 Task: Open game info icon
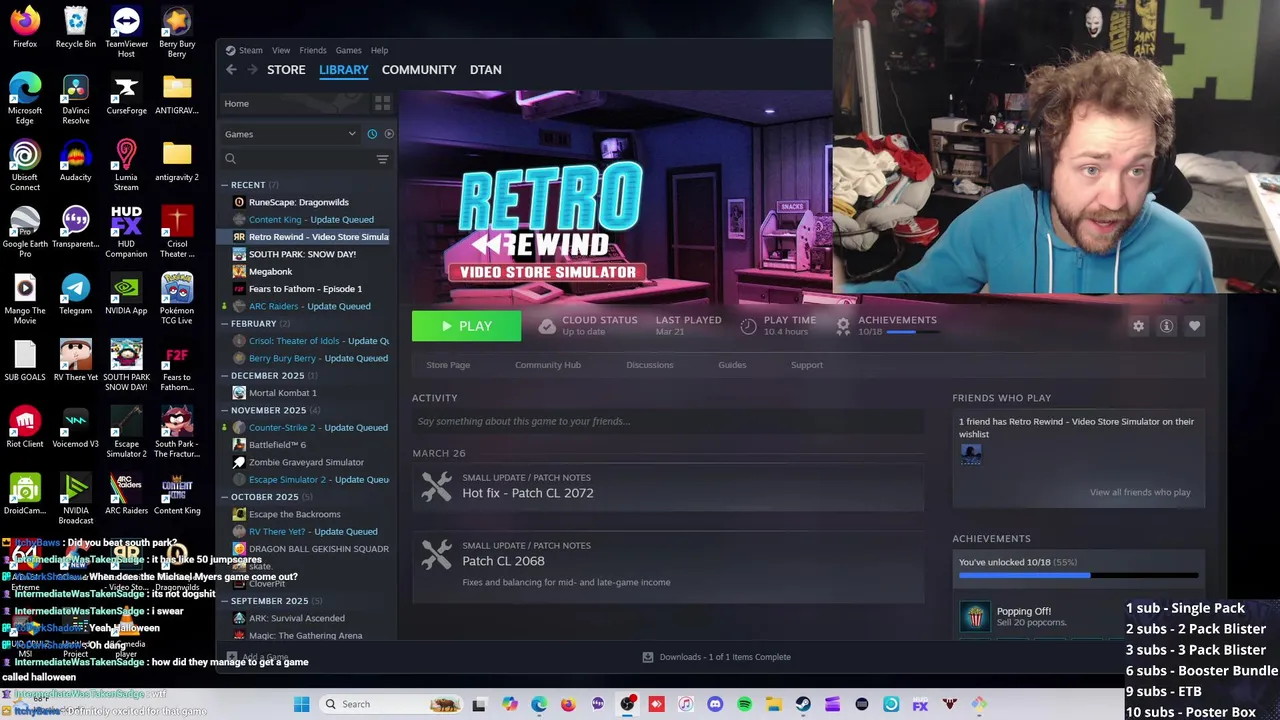point(1166,326)
